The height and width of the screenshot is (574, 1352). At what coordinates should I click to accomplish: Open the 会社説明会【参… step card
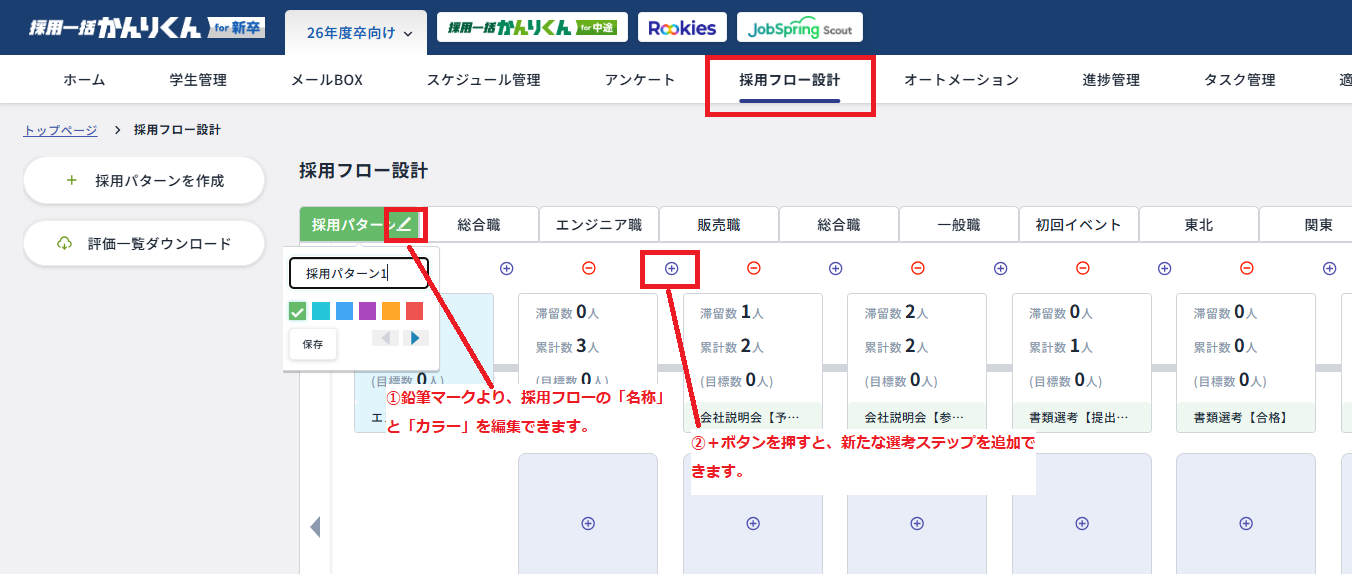[917, 363]
